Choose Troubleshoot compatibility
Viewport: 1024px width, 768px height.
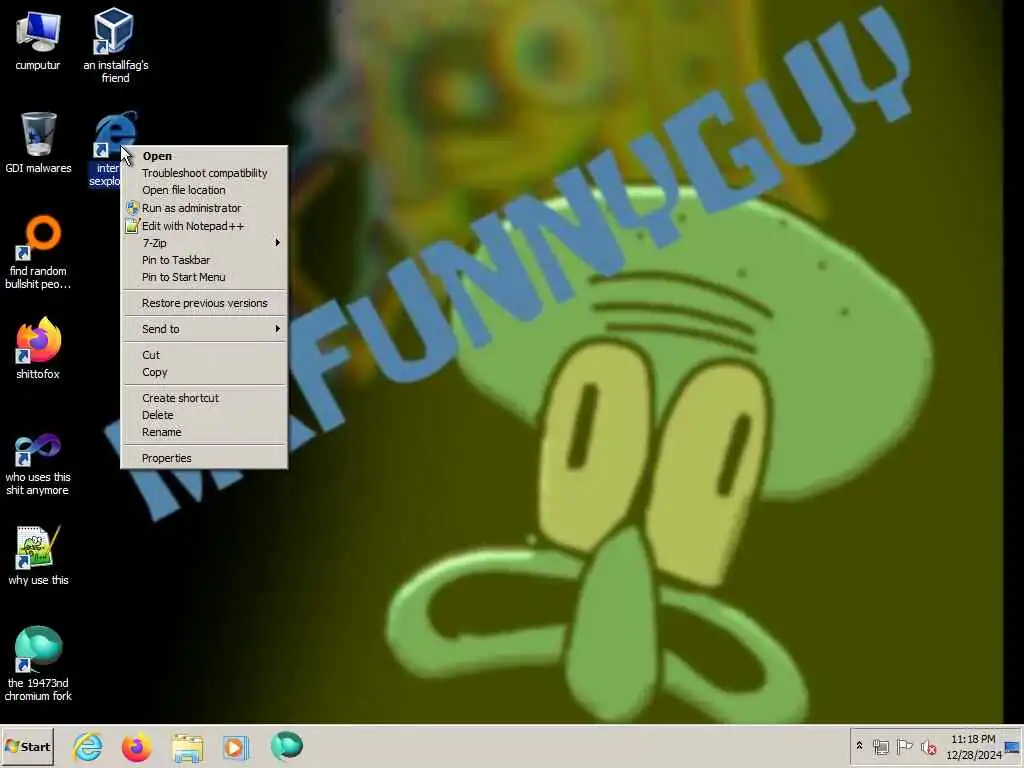click(x=204, y=173)
